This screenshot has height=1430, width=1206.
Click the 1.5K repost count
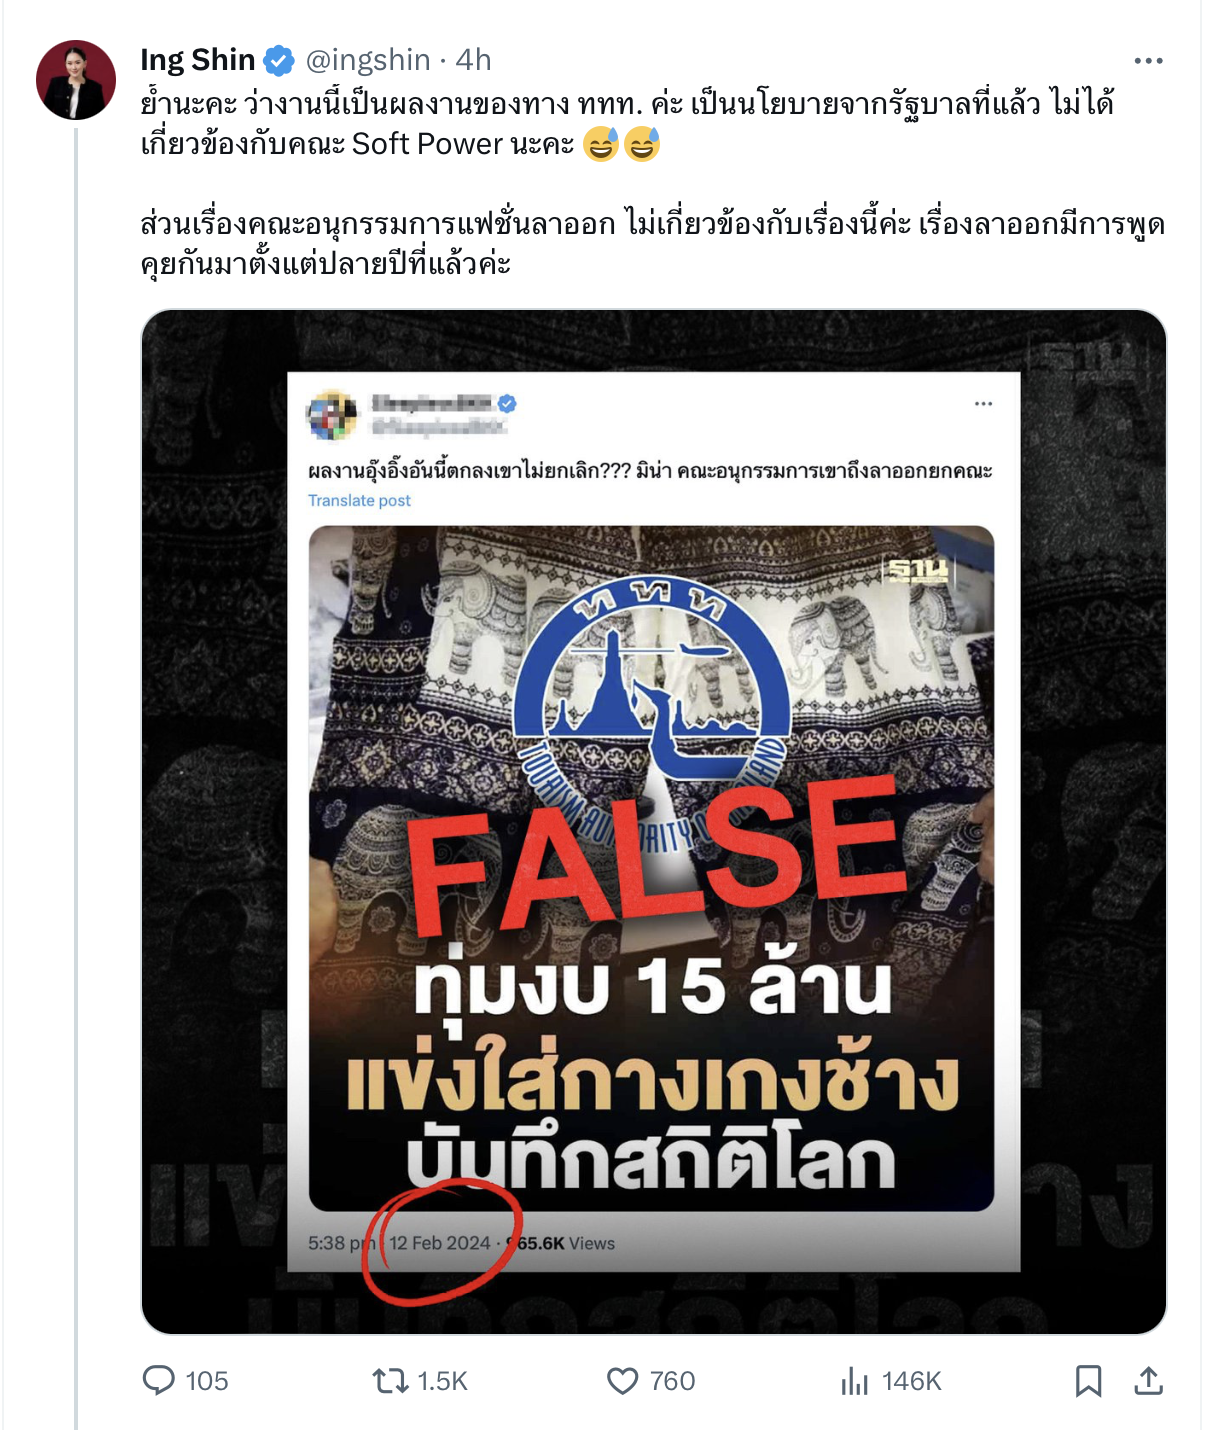point(442,1381)
